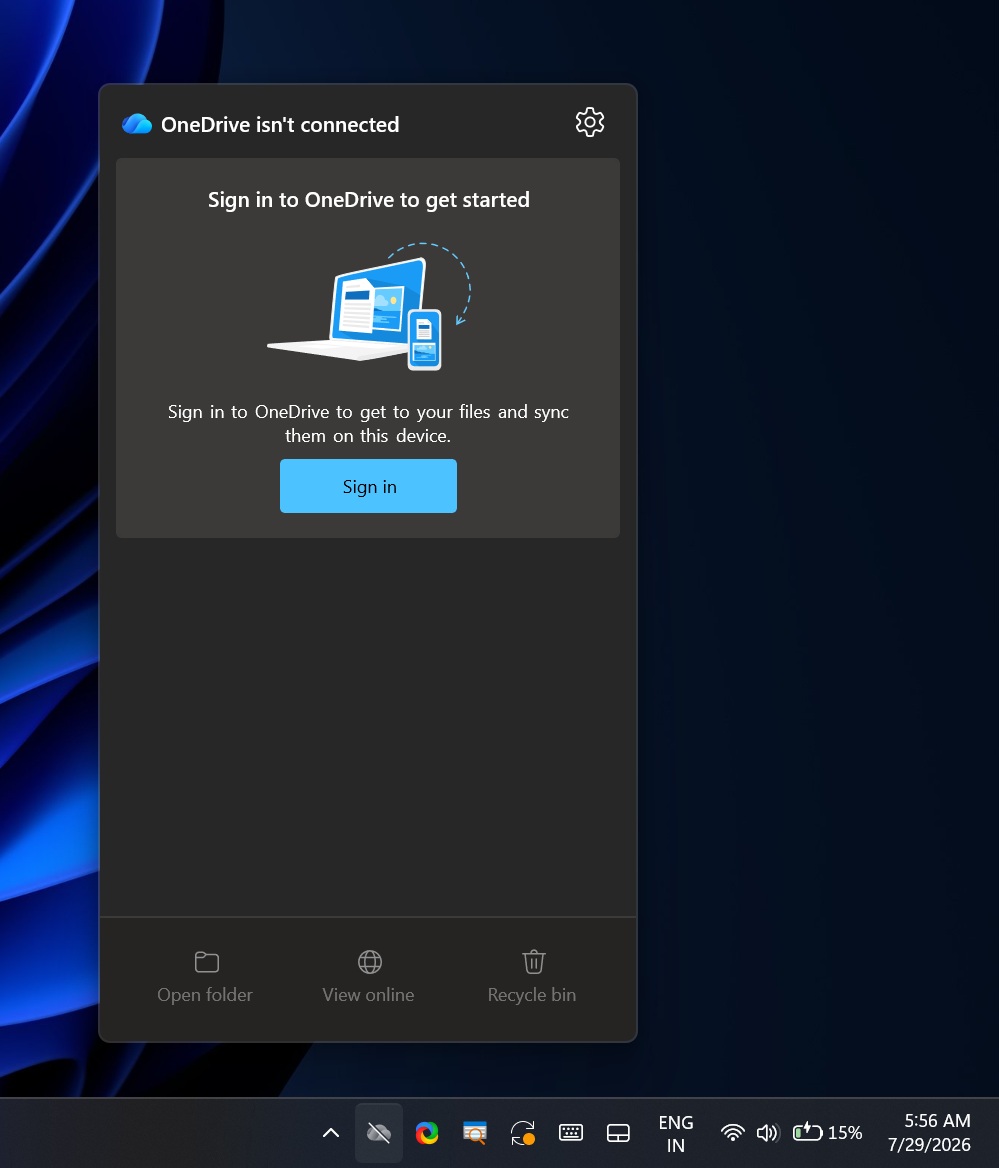999x1168 pixels.
Task: Open folder from the OneDrive footer
Action: [206, 977]
